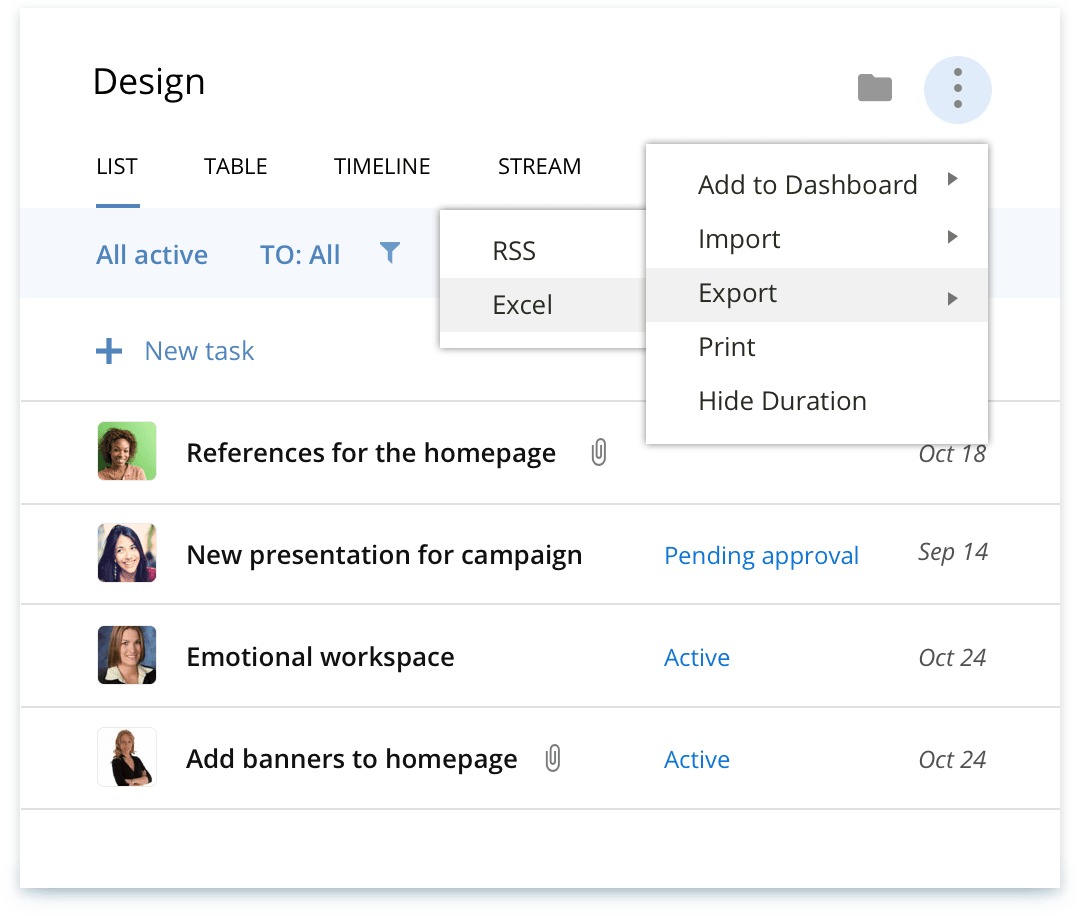Open attachments on References for the homepage

598,452
